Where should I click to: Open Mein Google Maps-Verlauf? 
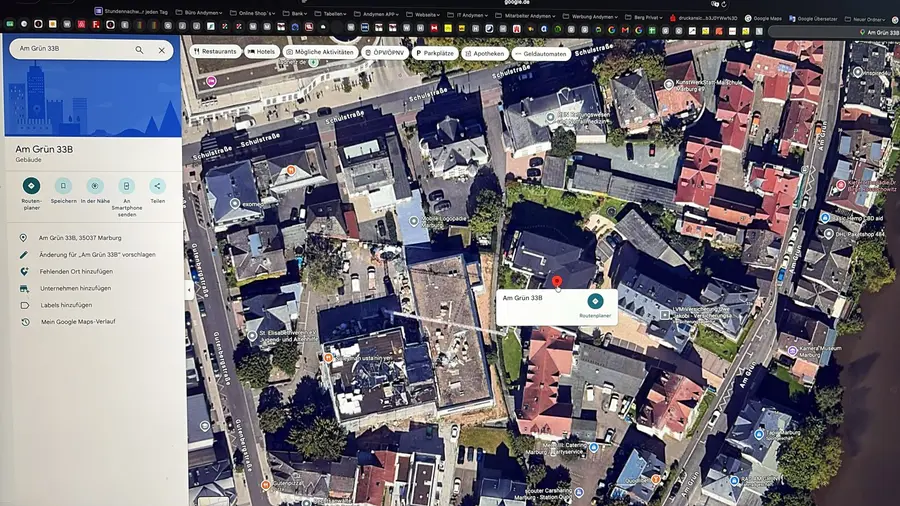coord(78,322)
